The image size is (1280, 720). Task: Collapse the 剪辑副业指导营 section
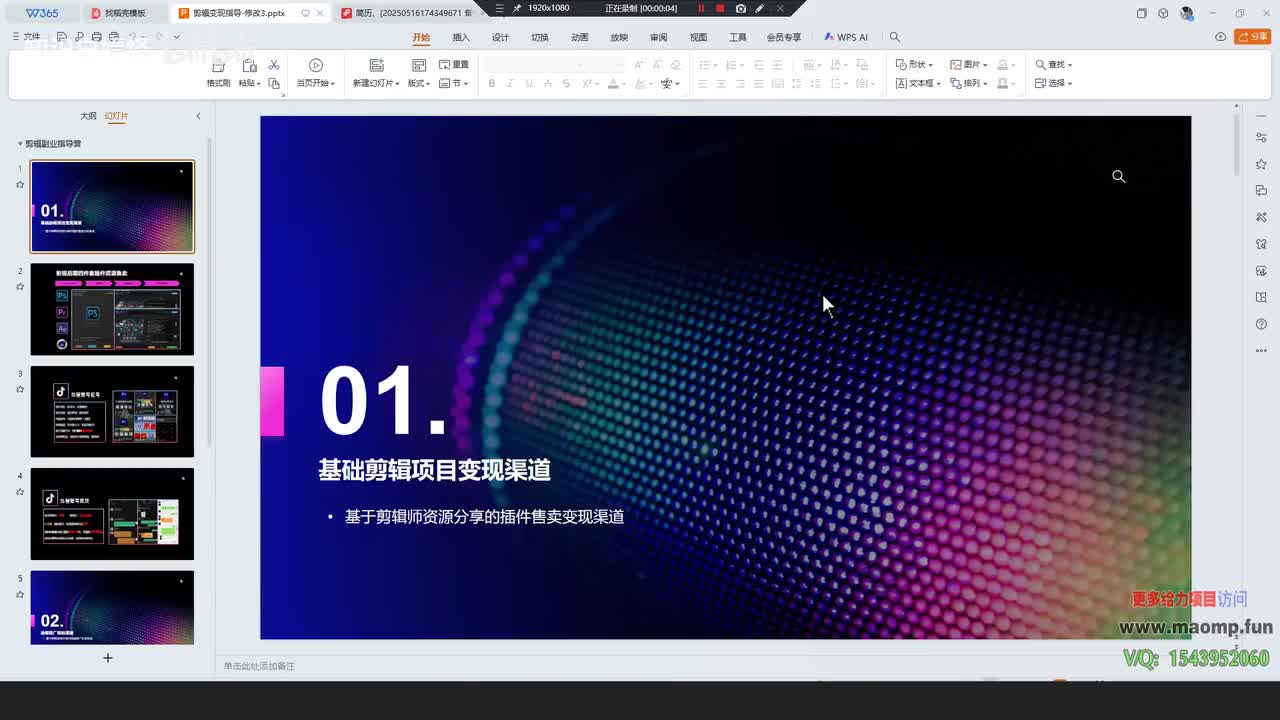(x=19, y=144)
